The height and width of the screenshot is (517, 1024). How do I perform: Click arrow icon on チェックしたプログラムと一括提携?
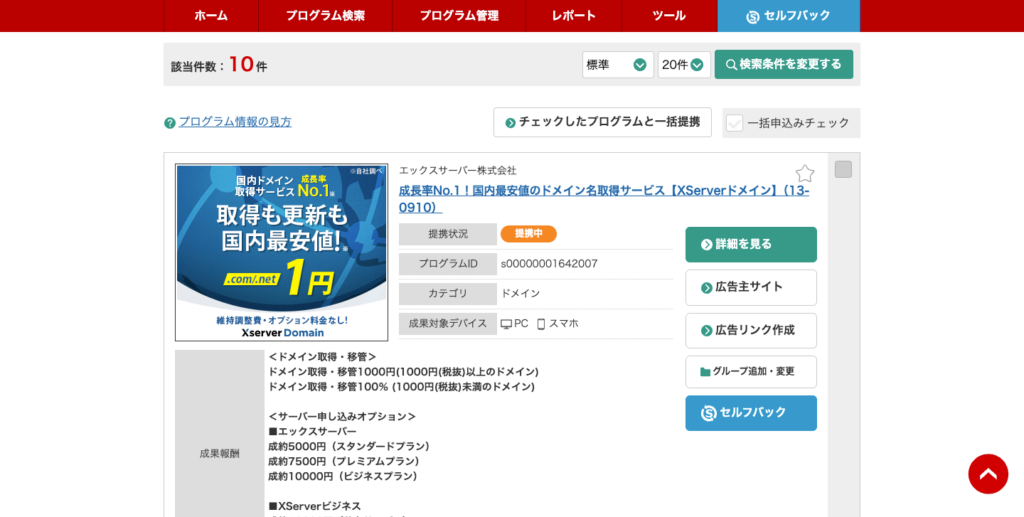511,123
